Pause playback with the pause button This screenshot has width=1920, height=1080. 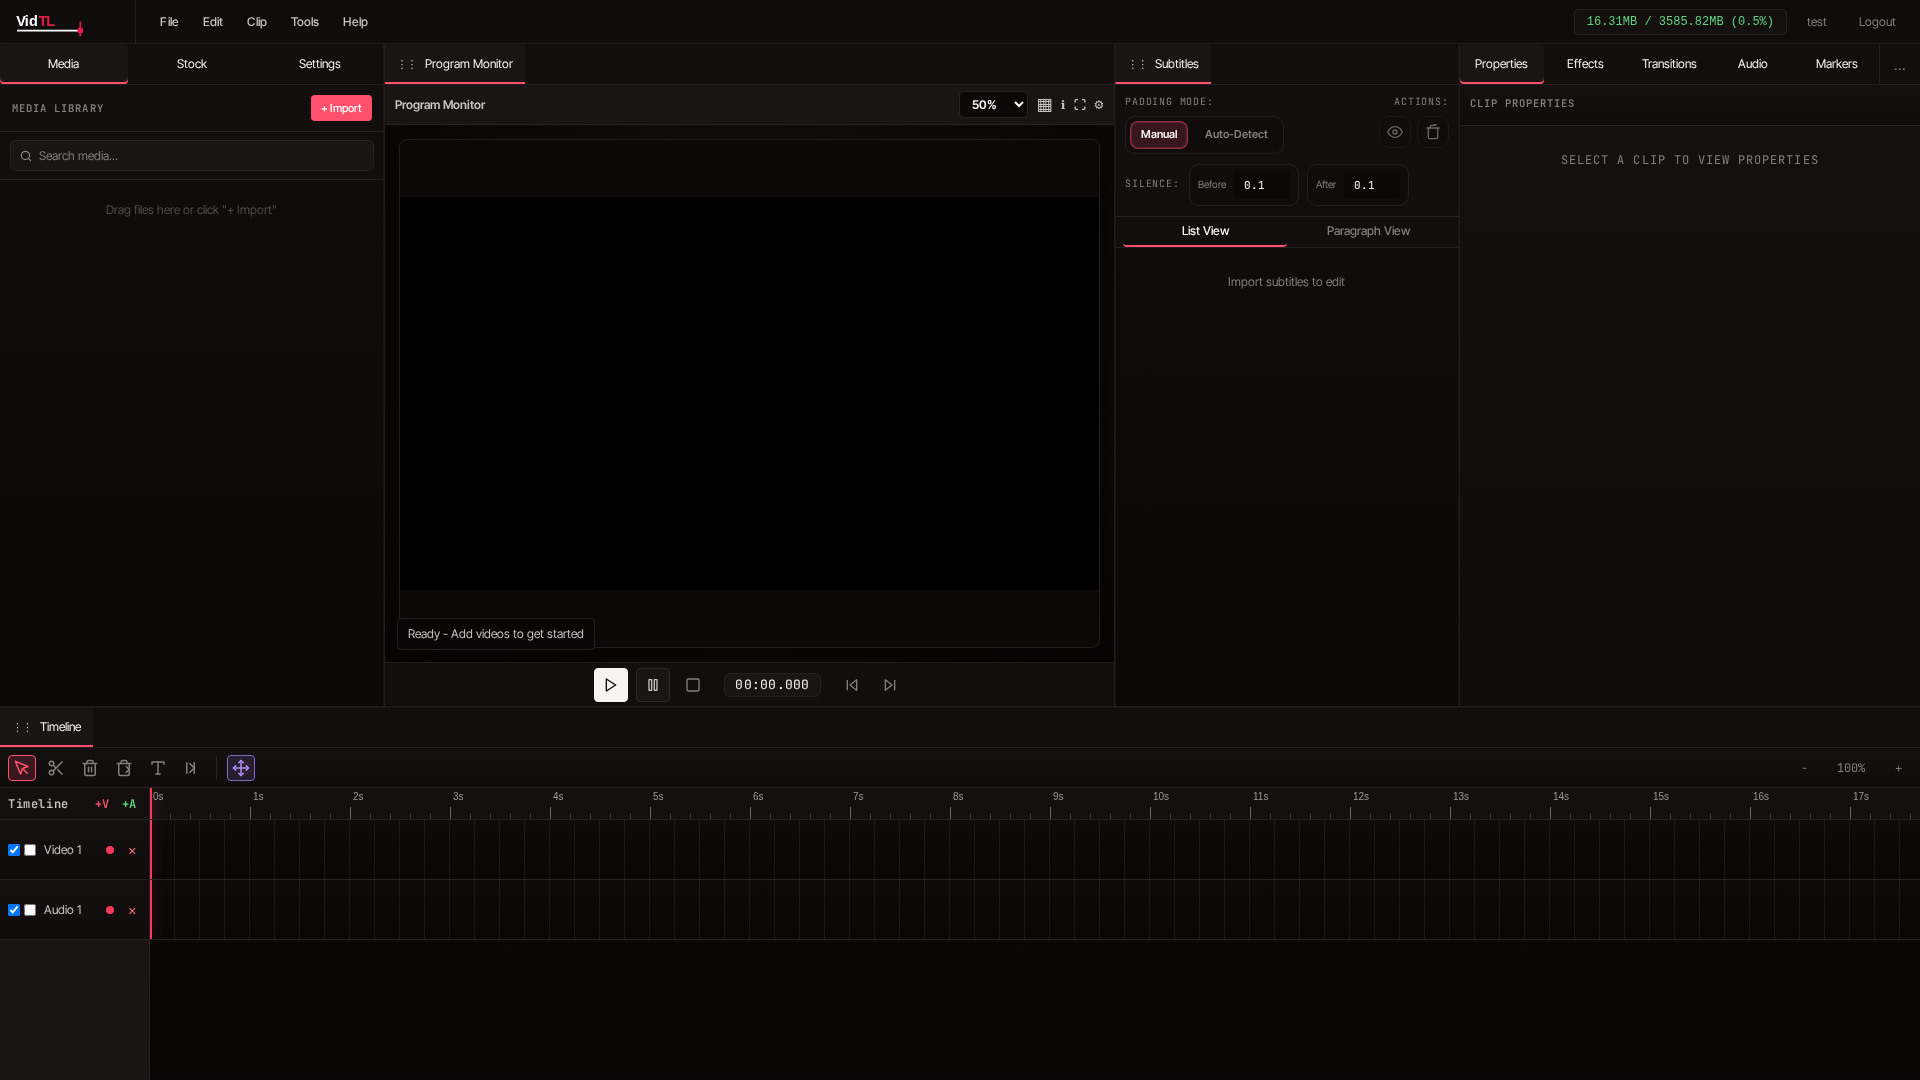point(653,685)
